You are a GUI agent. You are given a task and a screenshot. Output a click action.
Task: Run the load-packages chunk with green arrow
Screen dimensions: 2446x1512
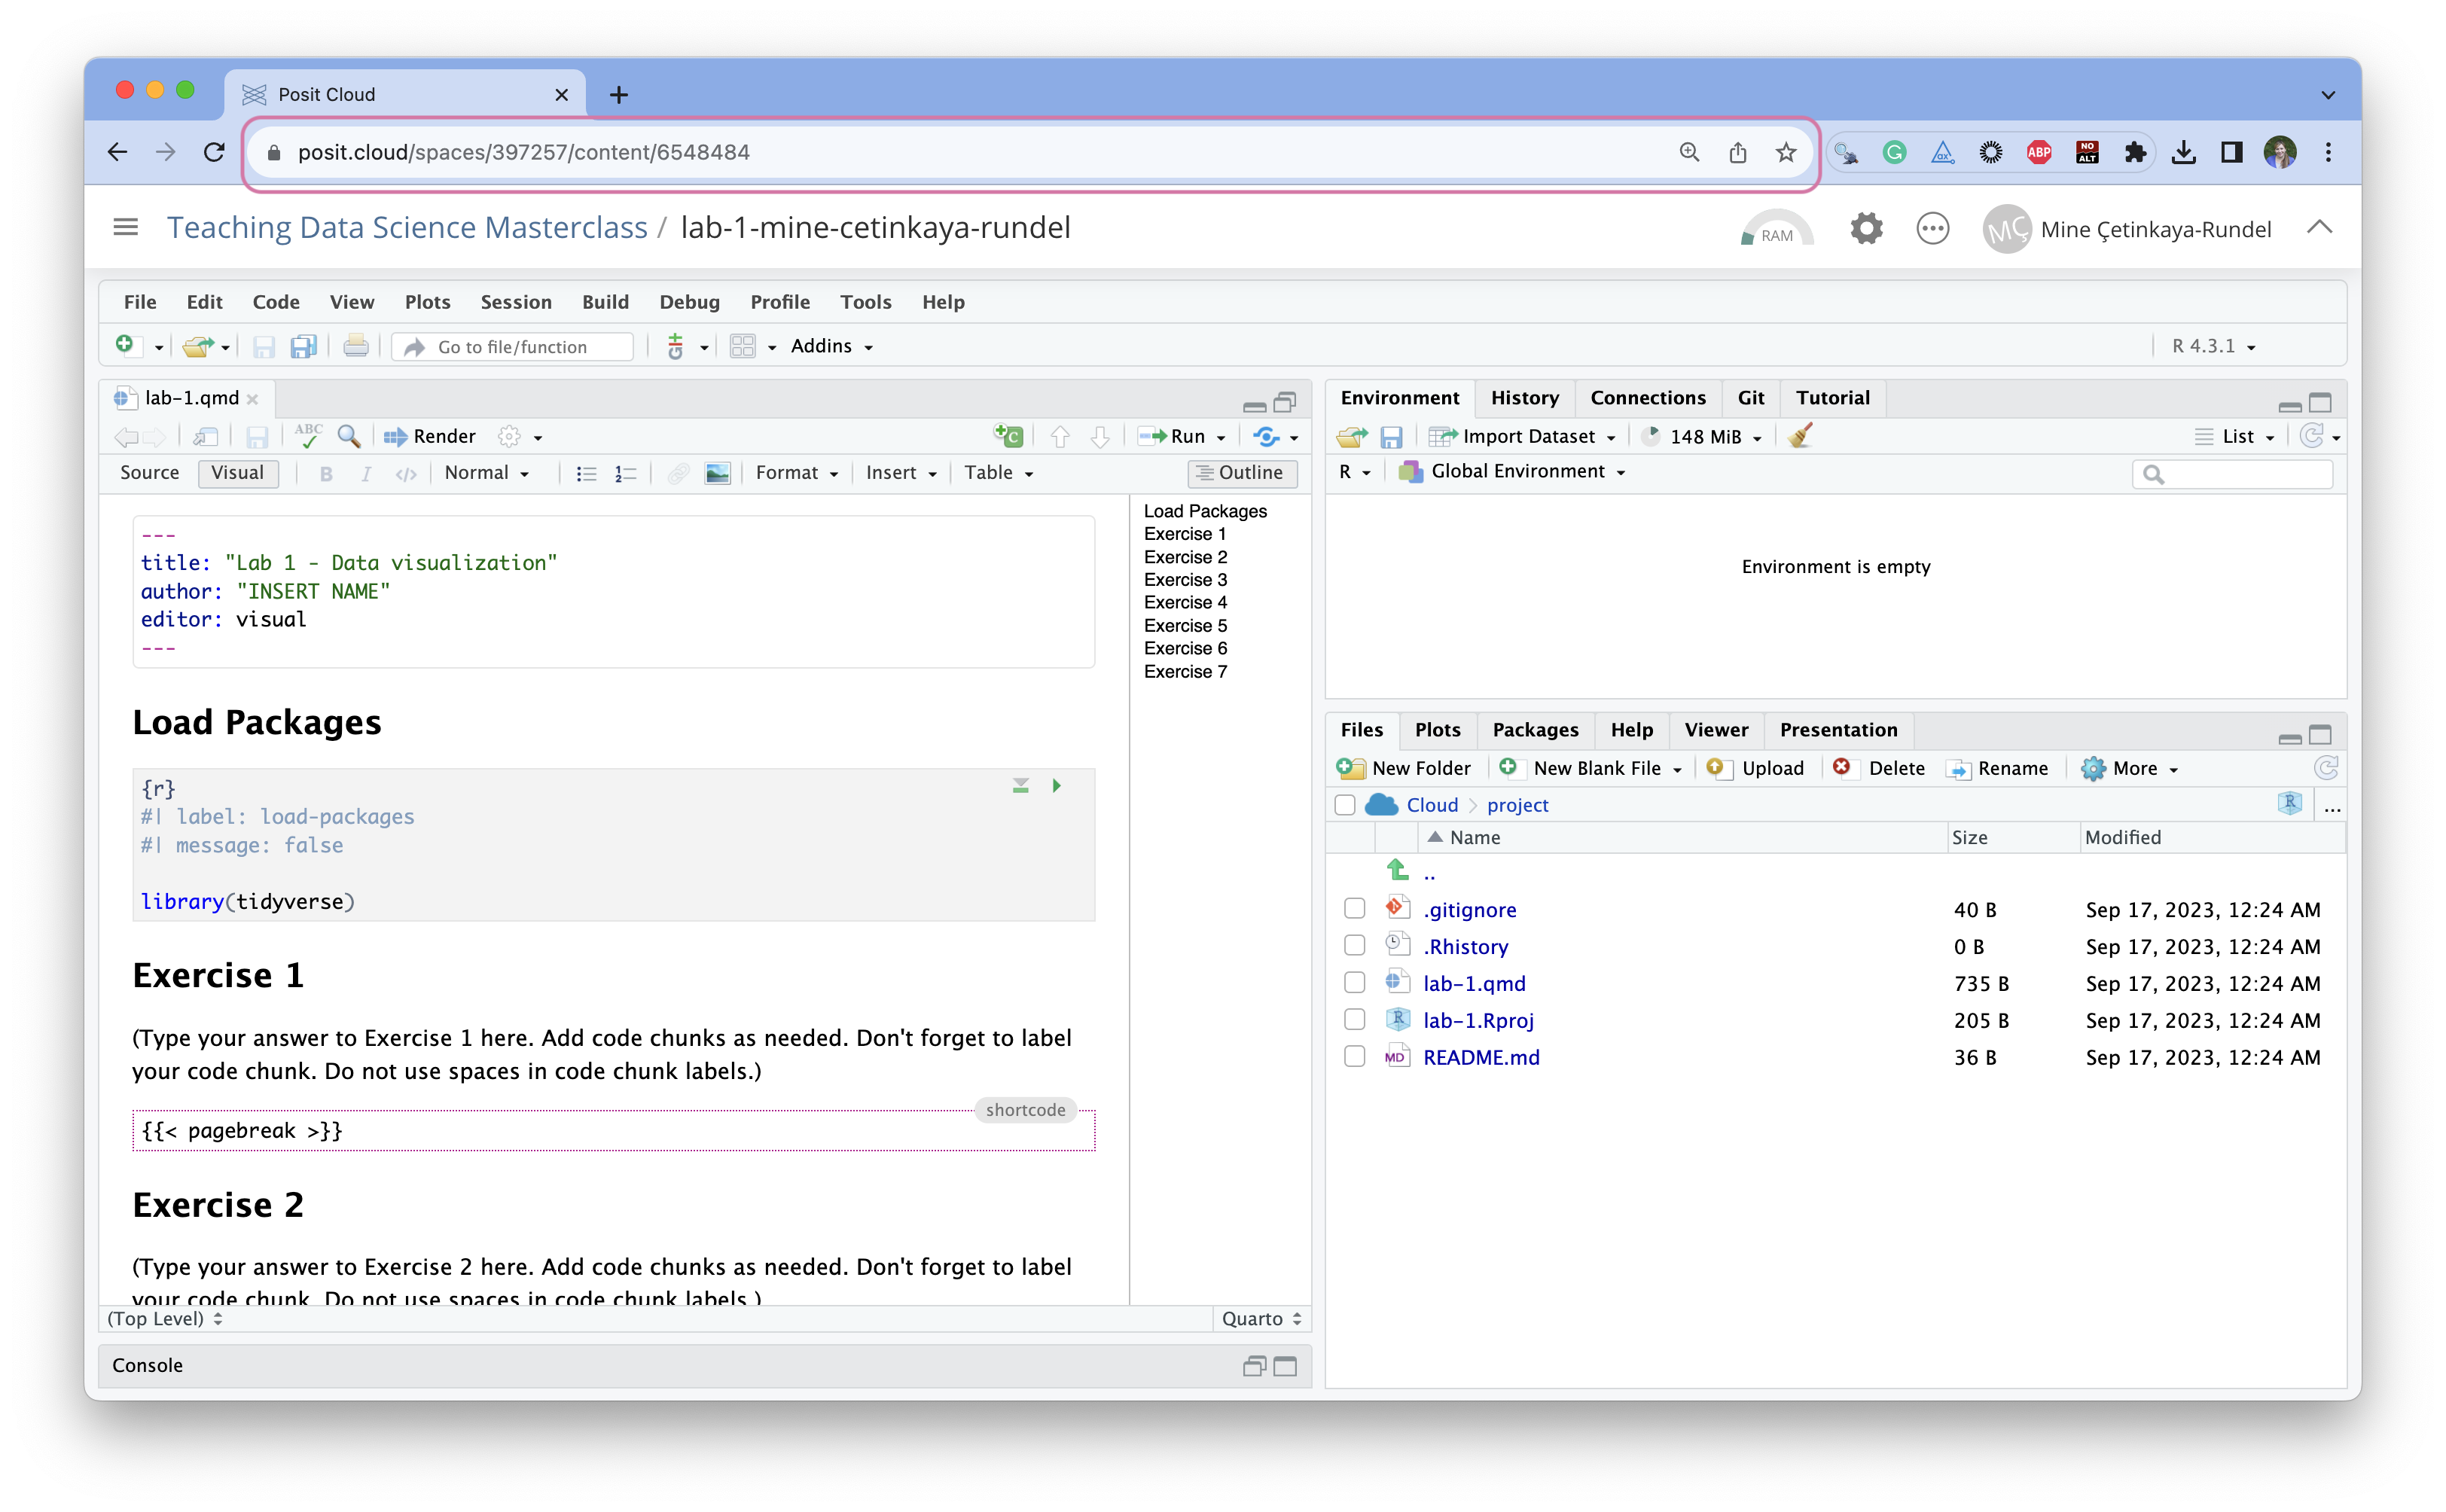(x=1056, y=786)
